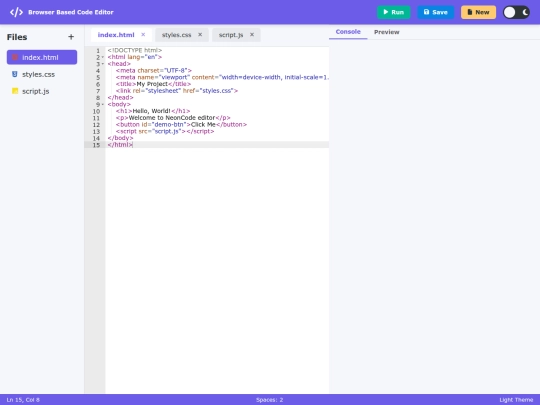Viewport: 540px width, 405px height.
Task: Click line number 15 in the gutter
Action: click(x=96, y=145)
